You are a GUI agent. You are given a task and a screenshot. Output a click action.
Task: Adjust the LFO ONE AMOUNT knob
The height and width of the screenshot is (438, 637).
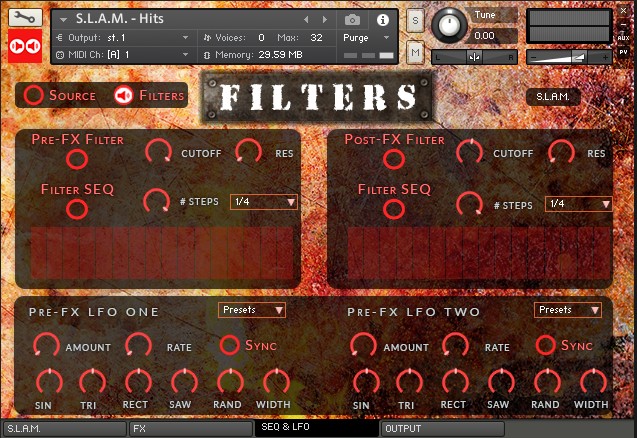[x=46, y=345]
